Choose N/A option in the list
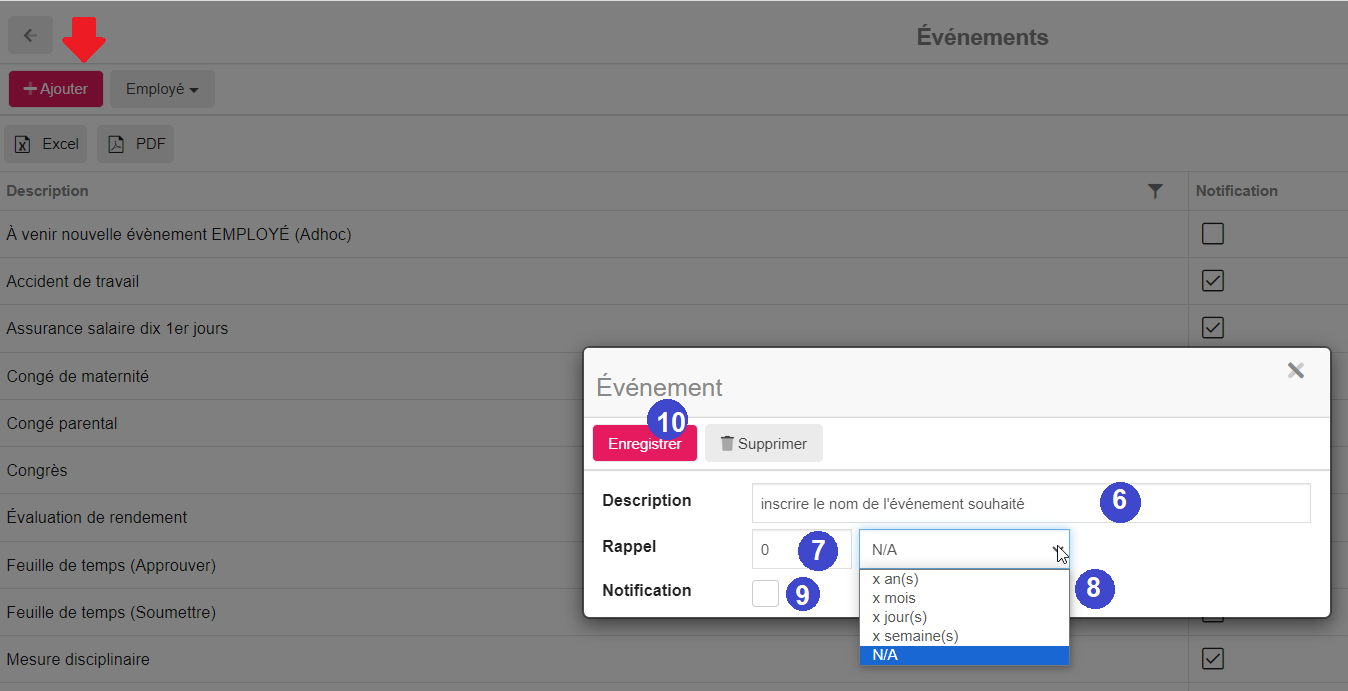The width and height of the screenshot is (1348, 691). pos(964,655)
